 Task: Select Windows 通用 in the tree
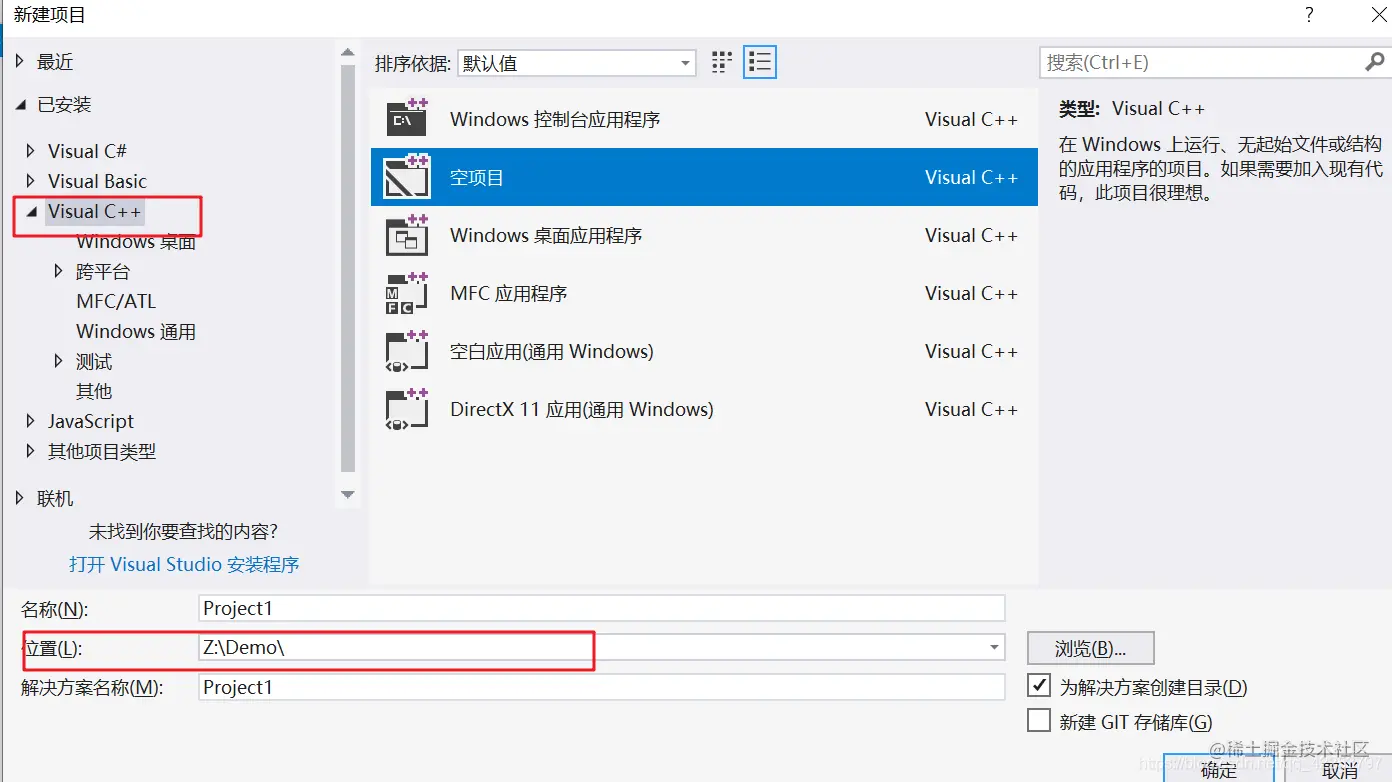(x=136, y=331)
